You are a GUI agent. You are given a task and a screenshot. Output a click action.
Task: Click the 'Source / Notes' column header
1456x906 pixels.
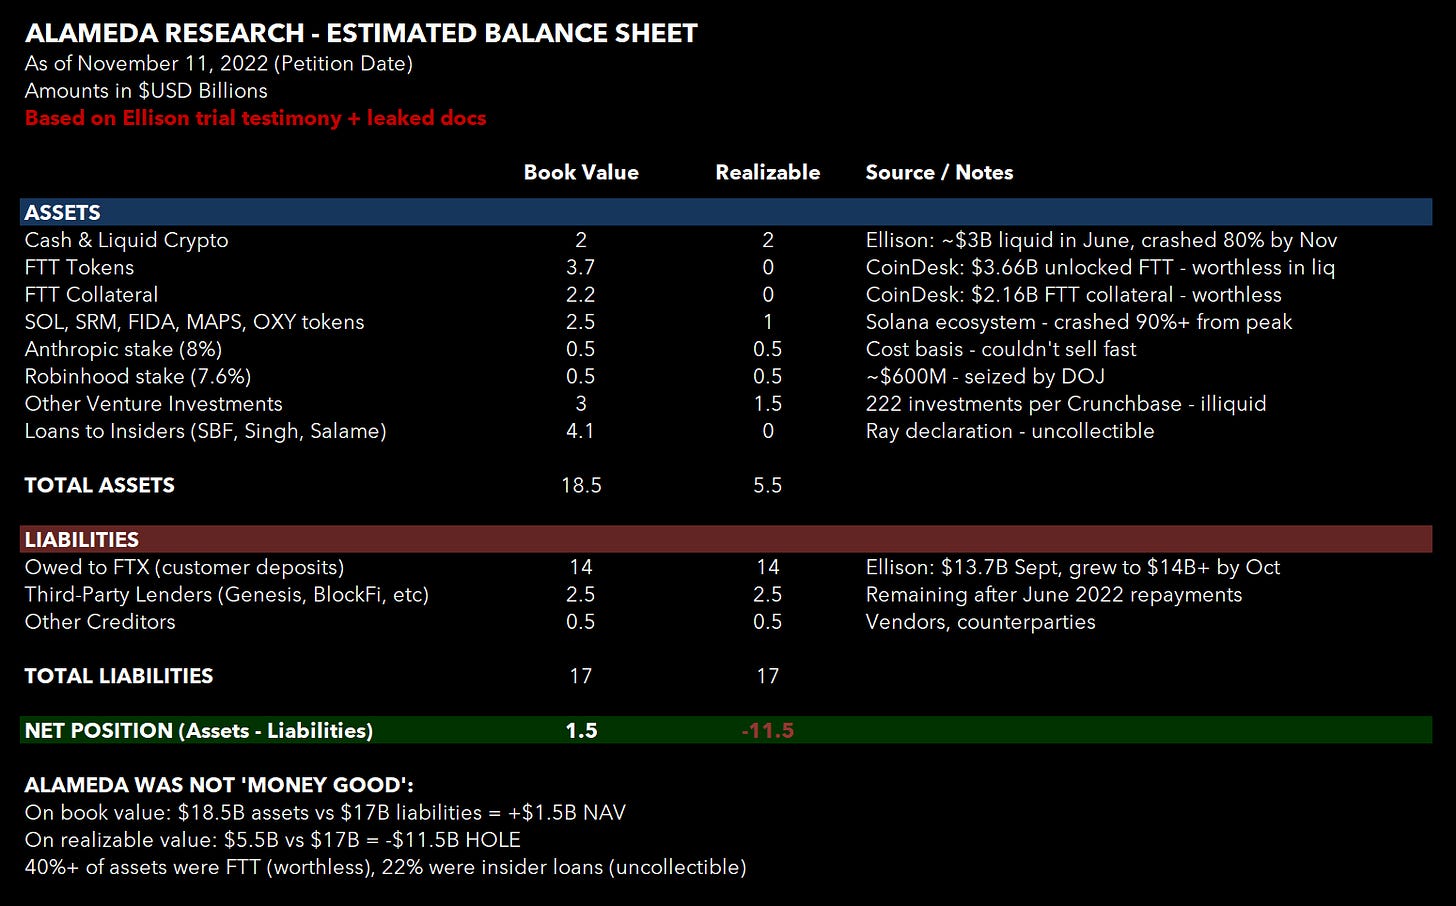click(939, 172)
